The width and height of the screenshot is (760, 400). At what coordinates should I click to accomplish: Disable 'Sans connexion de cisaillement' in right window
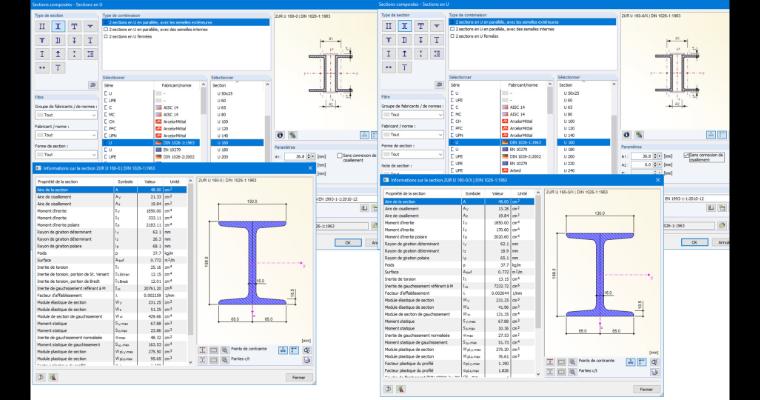(x=686, y=155)
